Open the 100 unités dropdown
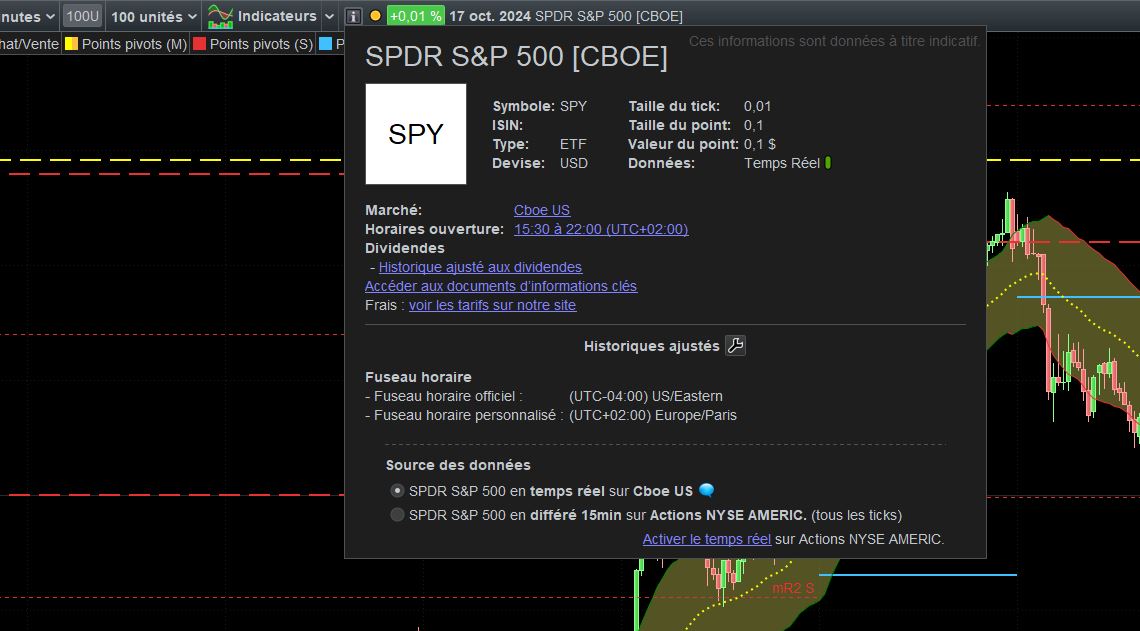Viewport: 1140px width, 631px height. pyautogui.click(x=153, y=16)
